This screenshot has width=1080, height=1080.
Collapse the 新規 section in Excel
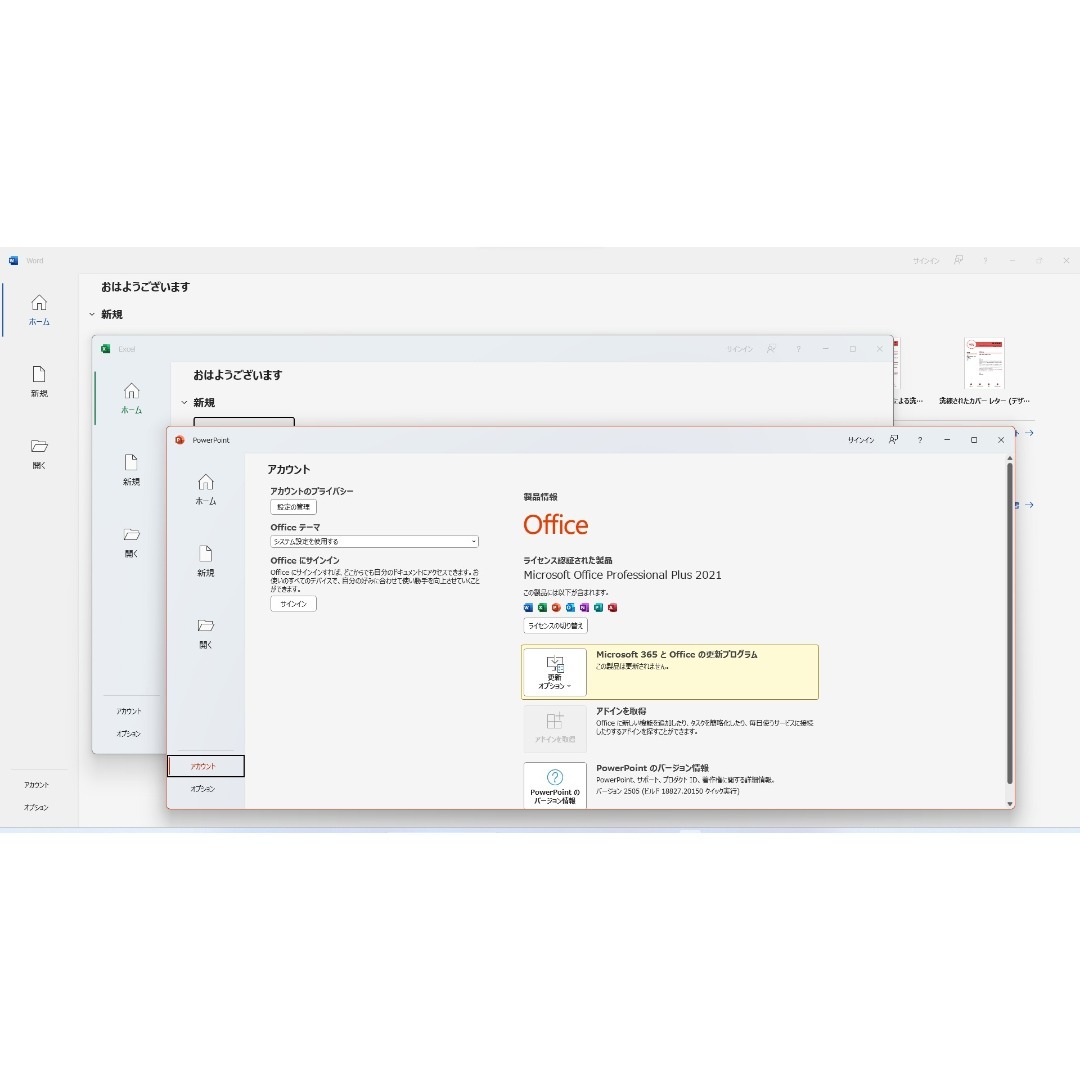click(x=184, y=402)
